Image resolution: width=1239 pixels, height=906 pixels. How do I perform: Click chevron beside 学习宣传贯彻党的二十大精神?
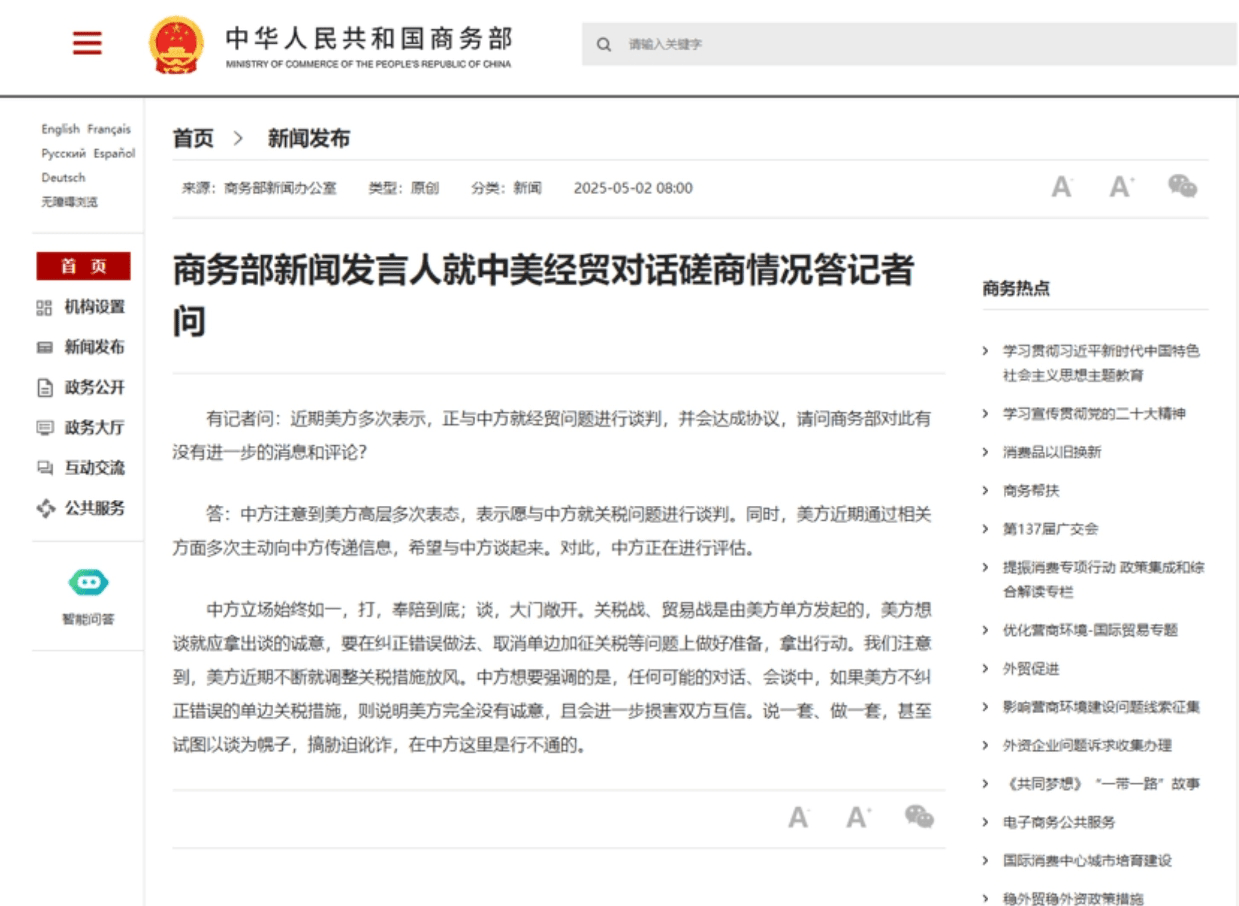[x=986, y=414]
